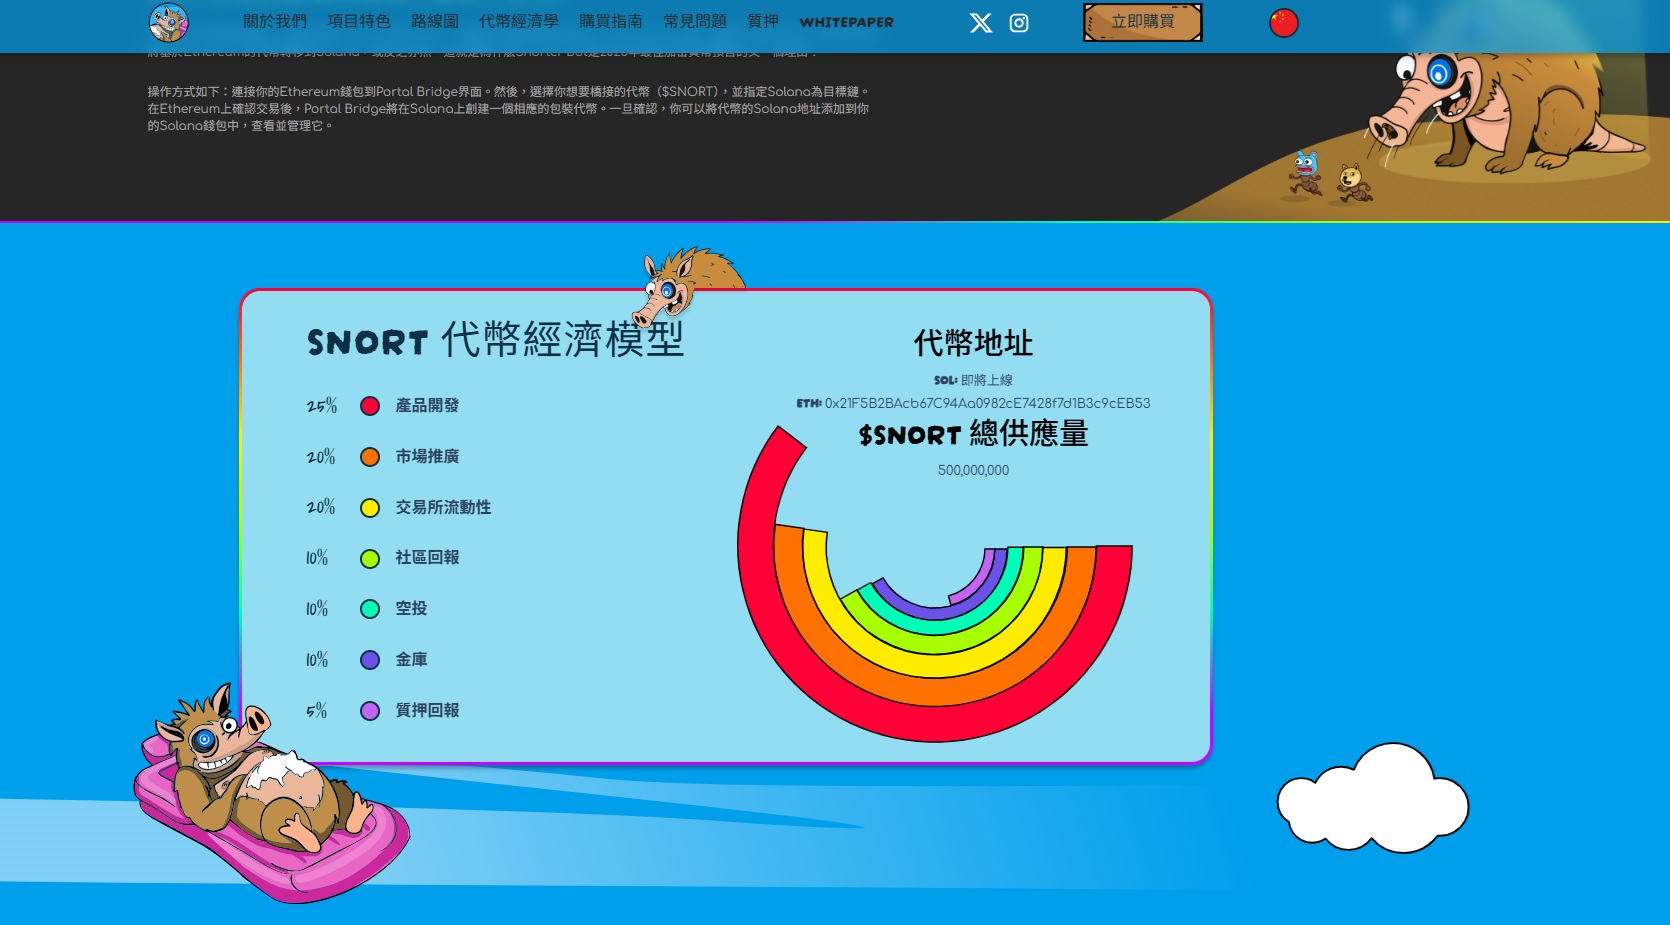The image size is (1670, 925).
Task: Open the X (Twitter) social link
Action: pyautogui.click(x=980, y=23)
